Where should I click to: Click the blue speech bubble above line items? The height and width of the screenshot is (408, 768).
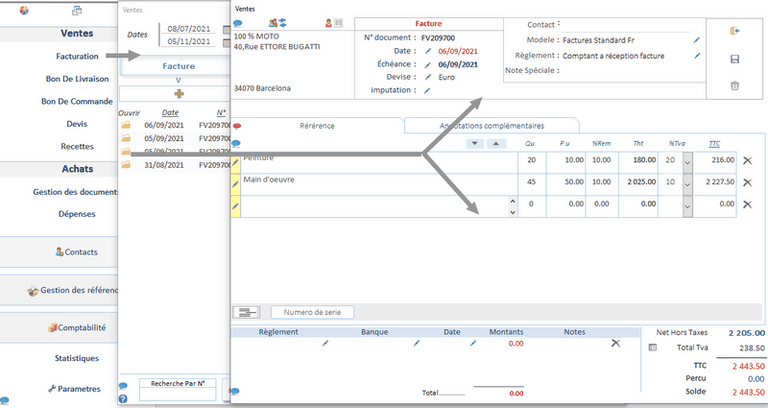pos(236,144)
